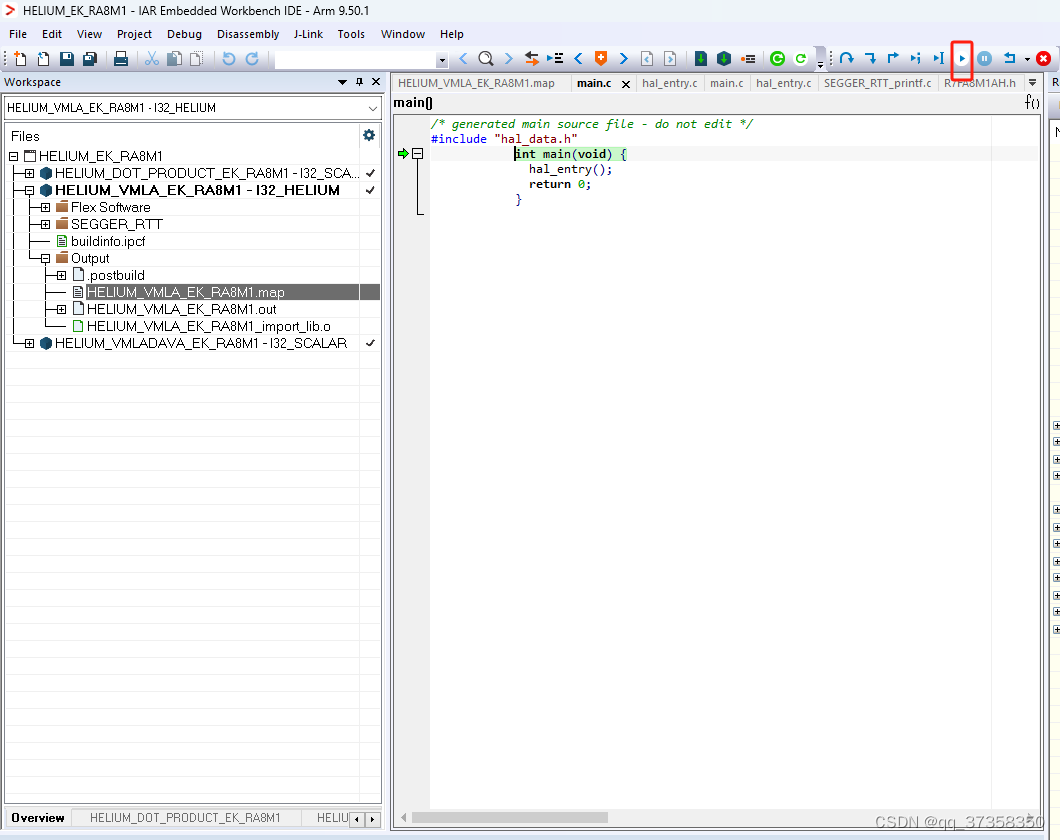1060x840 pixels.
Task: Save the current file
Action: point(66,59)
